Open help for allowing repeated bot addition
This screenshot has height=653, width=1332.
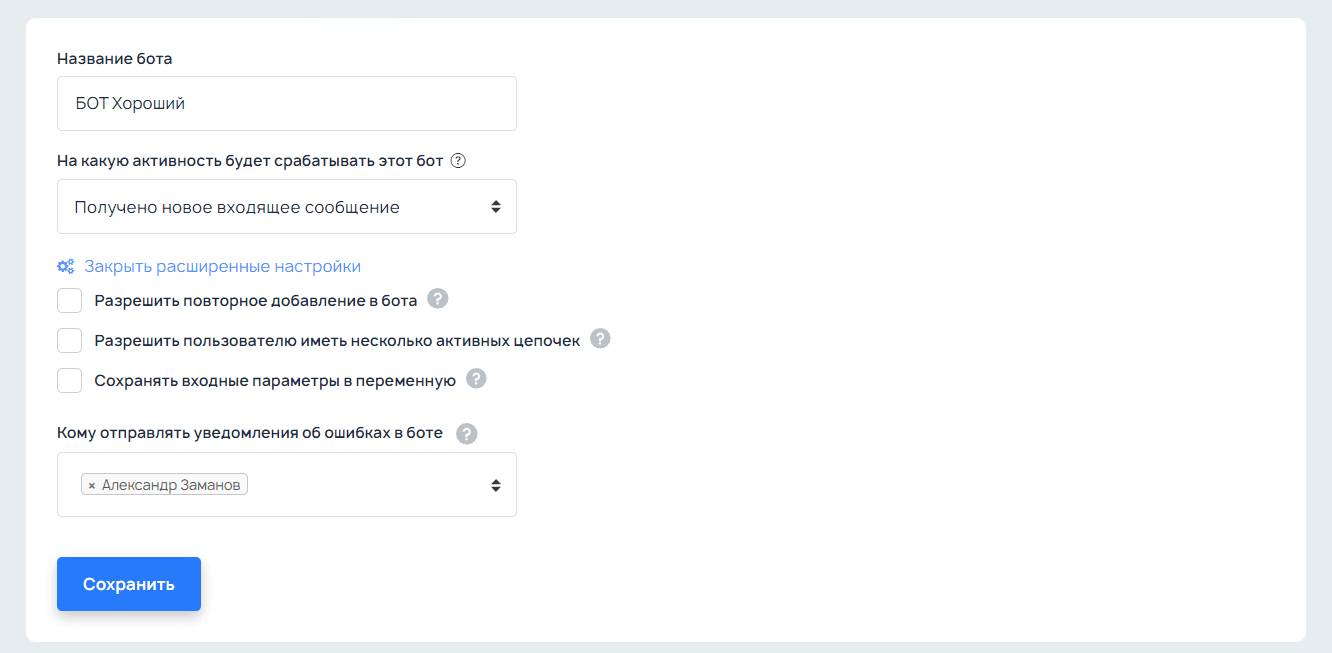437,299
